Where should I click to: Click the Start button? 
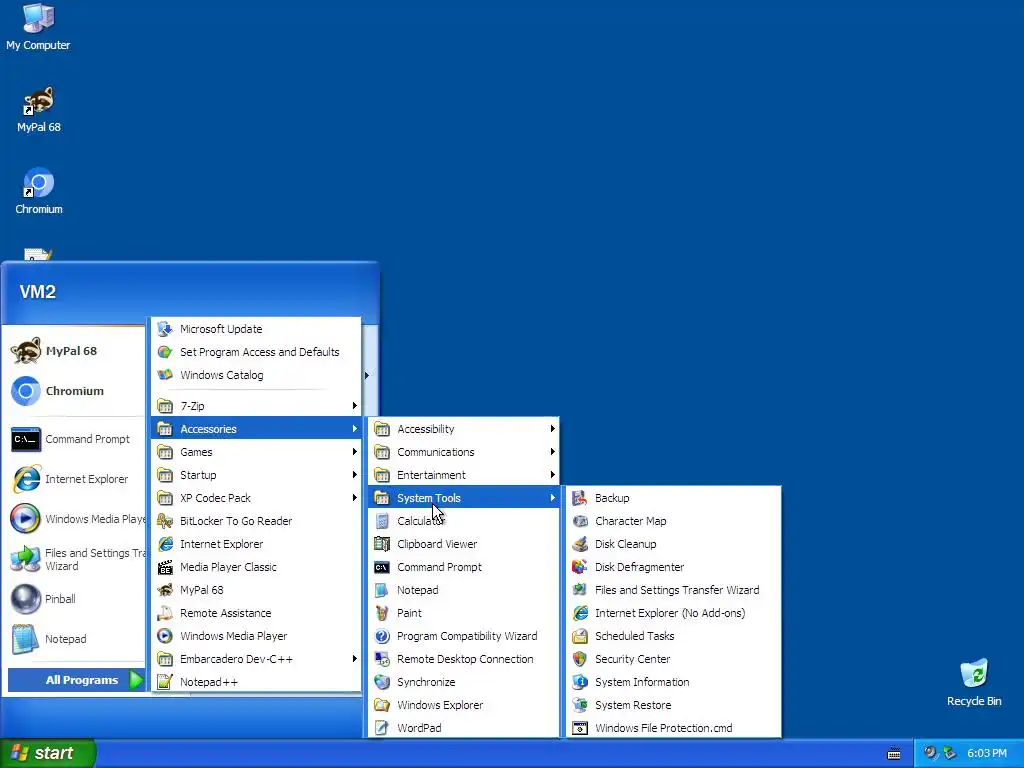click(x=47, y=753)
